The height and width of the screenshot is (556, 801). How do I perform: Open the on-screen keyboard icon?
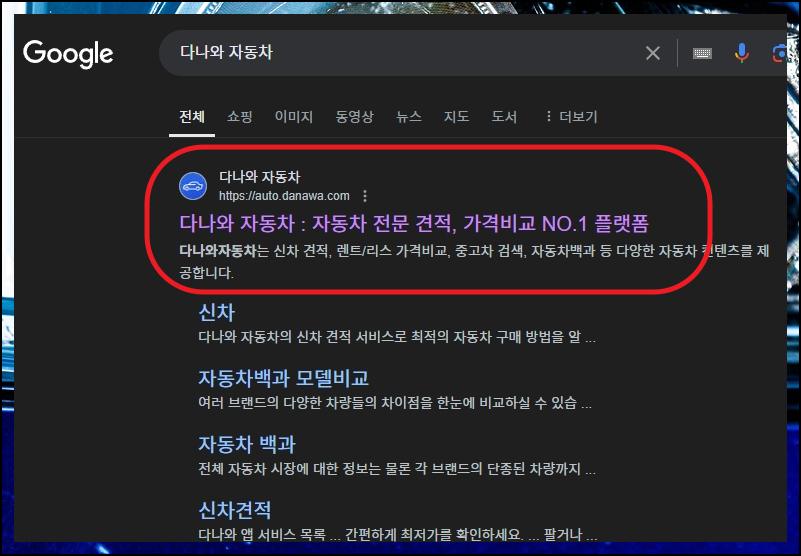(x=702, y=53)
